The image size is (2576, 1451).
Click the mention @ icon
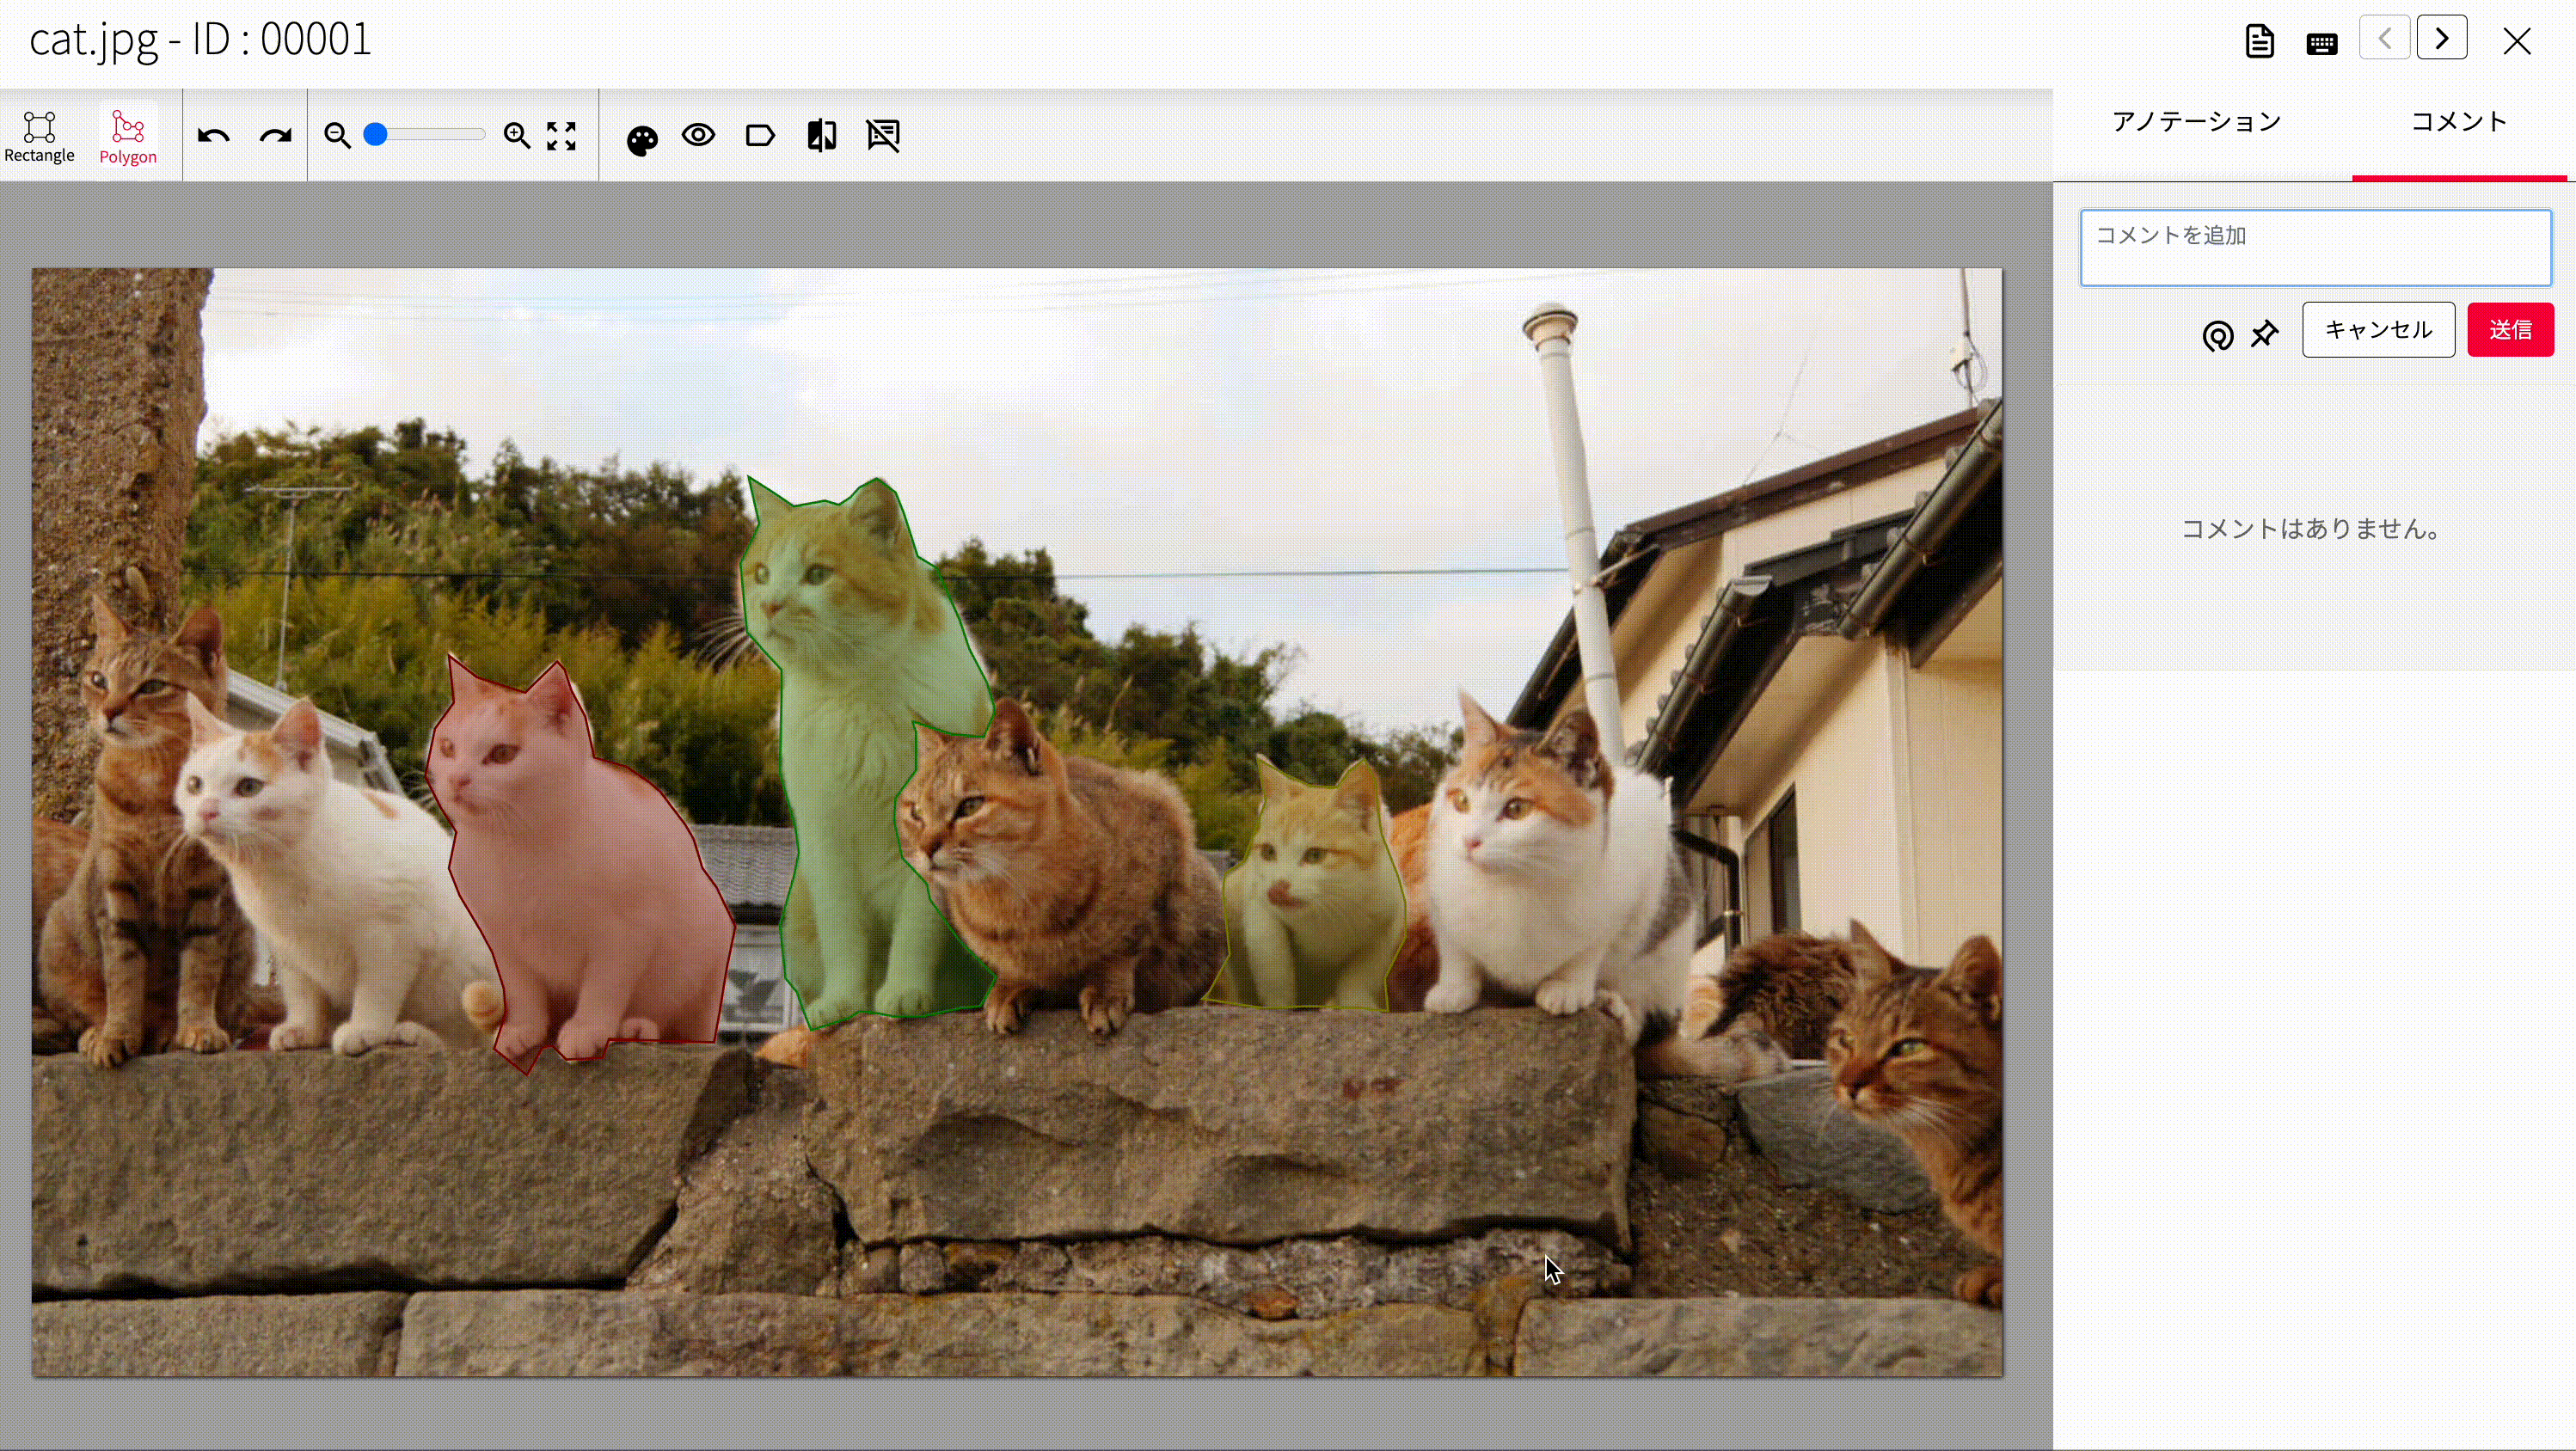(x=2217, y=336)
